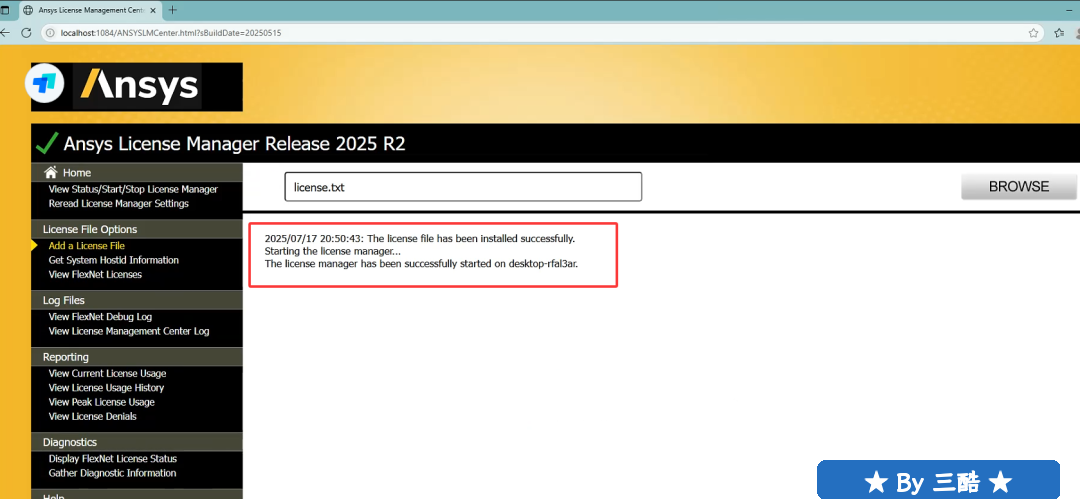Screen dimensions: 1080x499
Task: Open View Status/Start/Stop License Manager
Action: pos(133,189)
